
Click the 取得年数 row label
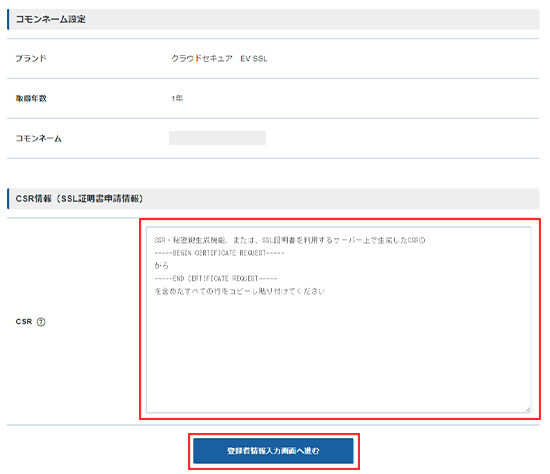click(x=31, y=98)
